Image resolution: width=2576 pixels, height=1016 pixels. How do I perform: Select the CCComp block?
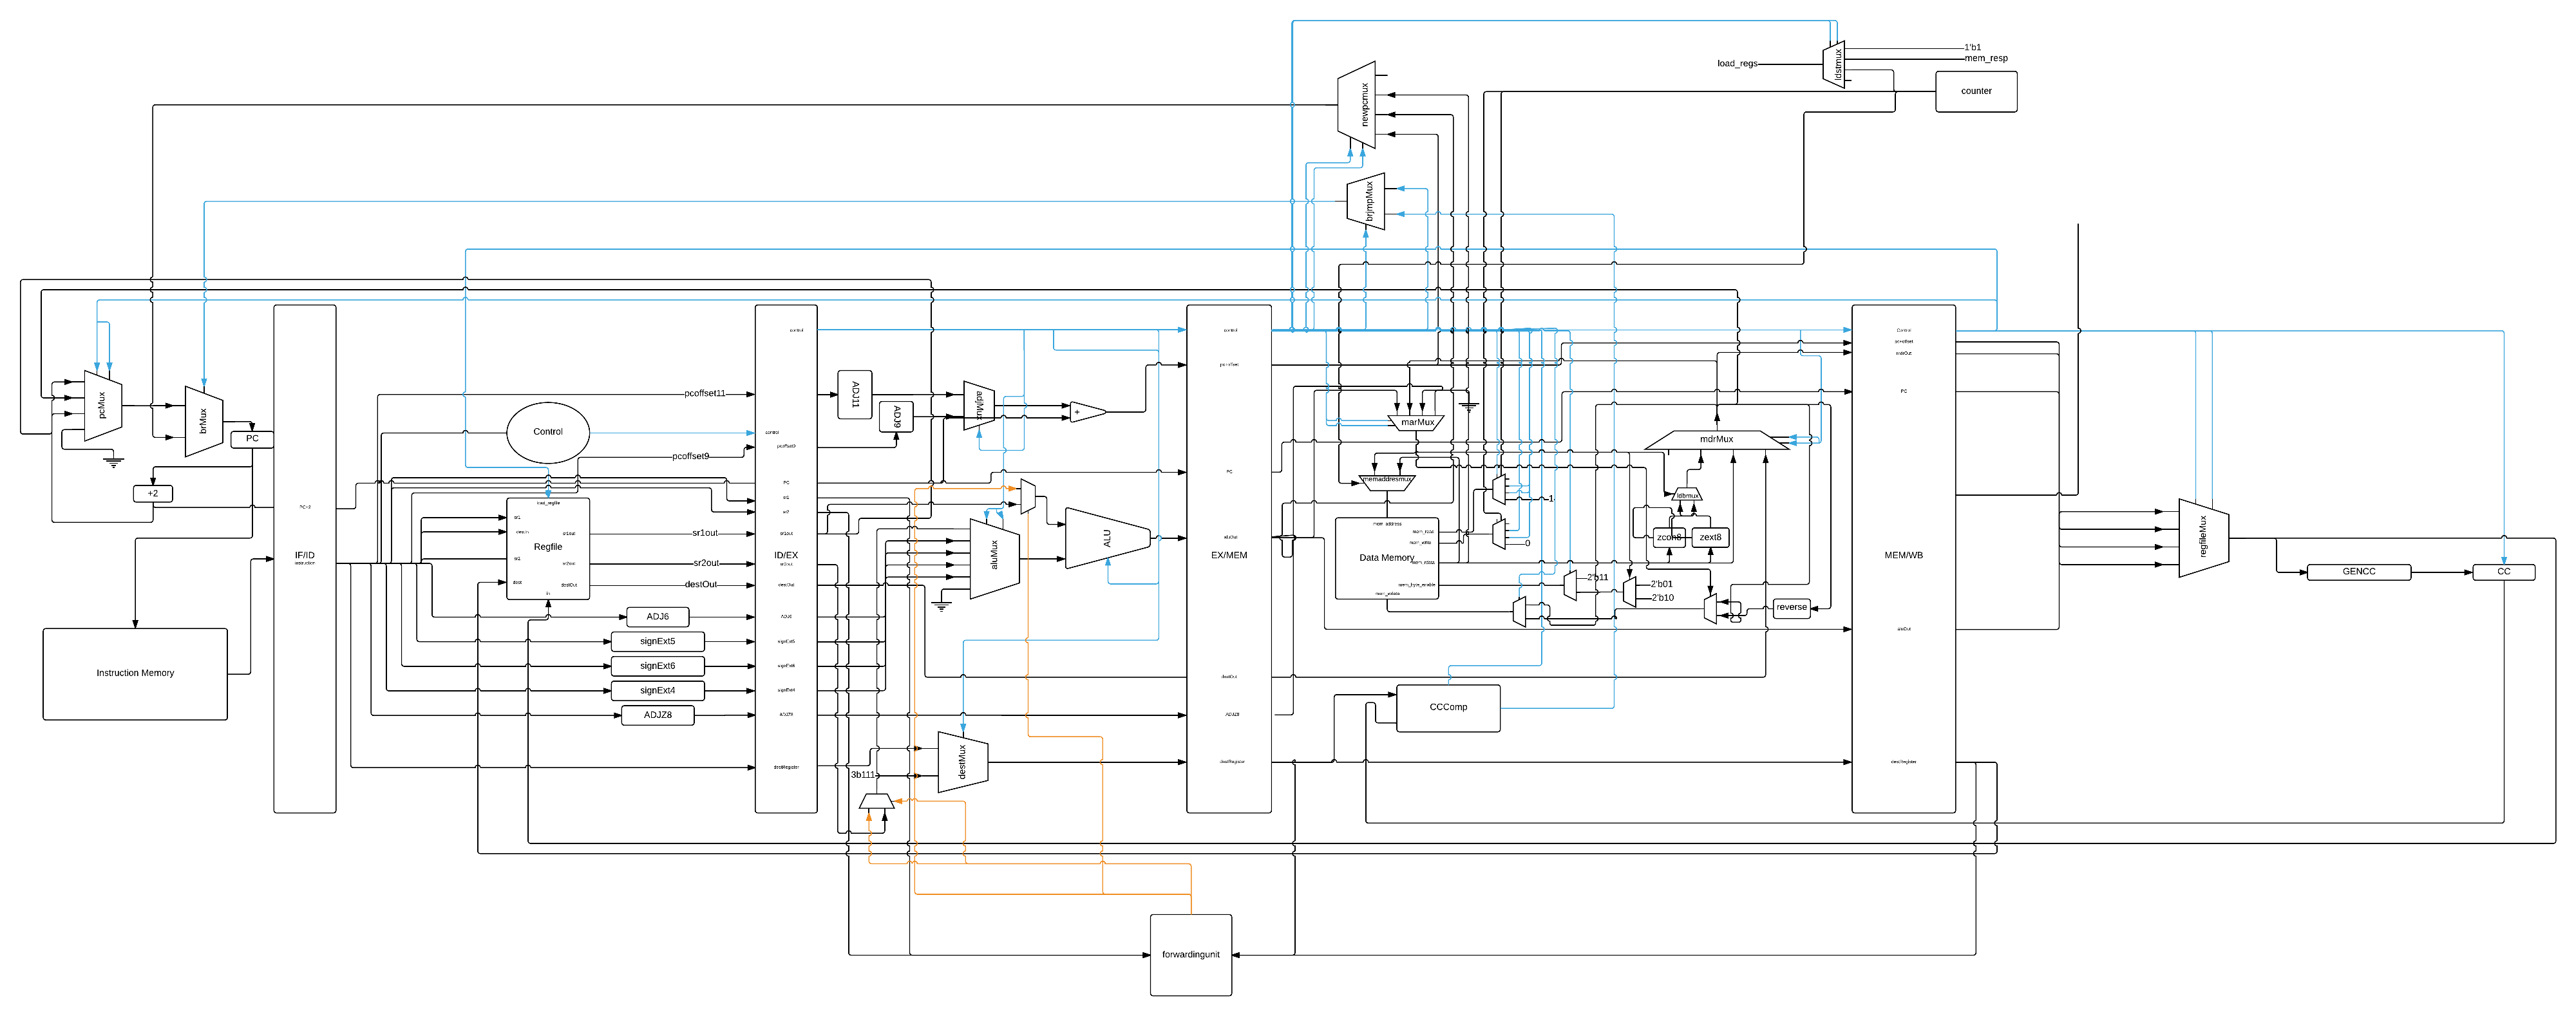pyautogui.click(x=1448, y=708)
